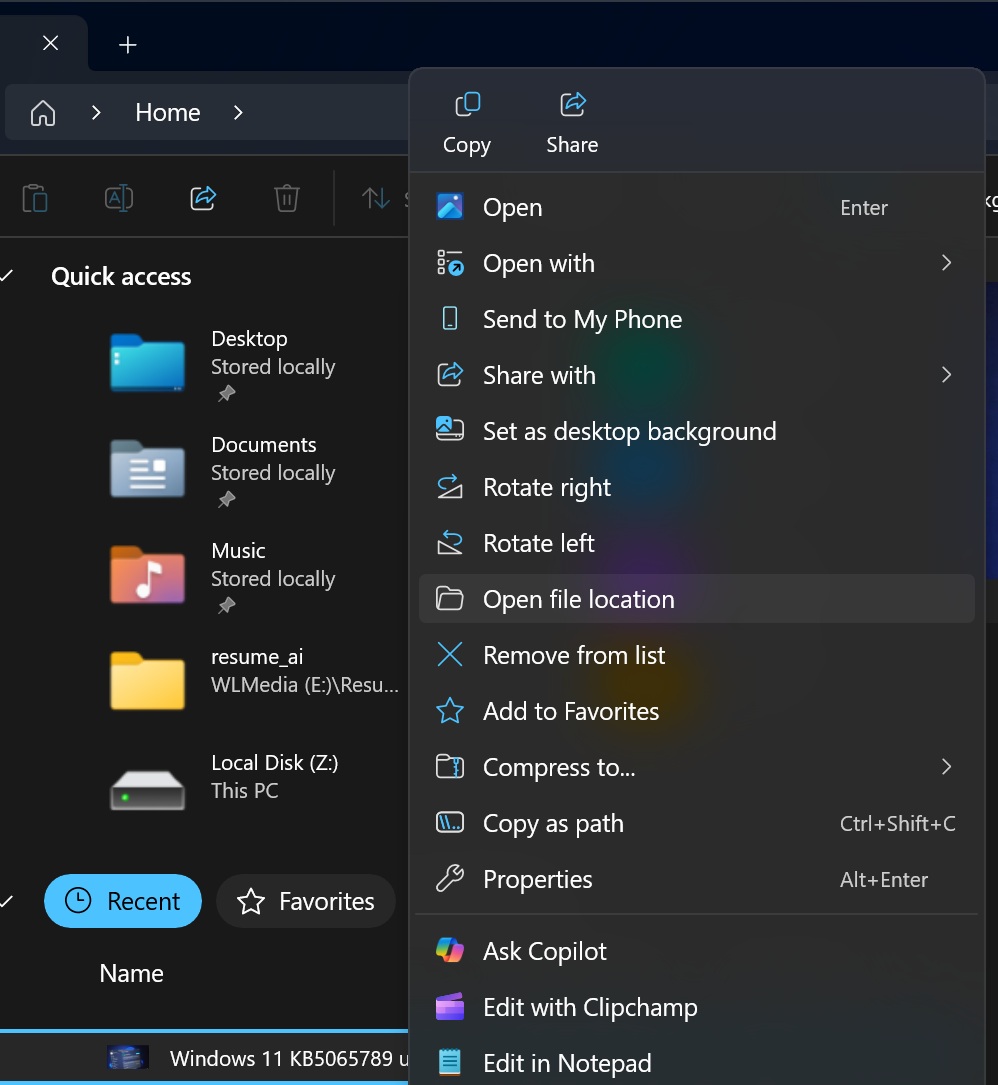Switch to the Favorites filter pill

point(306,901)
